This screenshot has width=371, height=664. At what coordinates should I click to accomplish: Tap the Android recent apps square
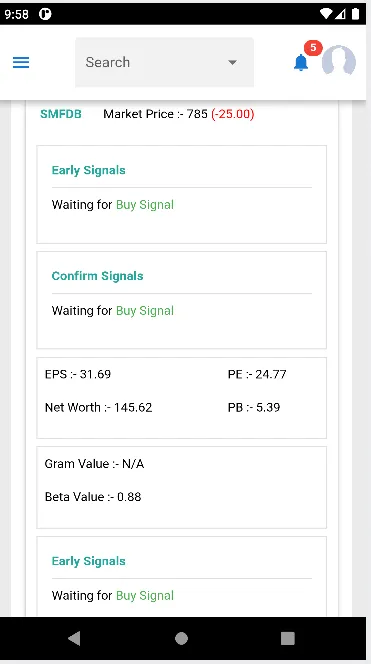click(288, 638)
